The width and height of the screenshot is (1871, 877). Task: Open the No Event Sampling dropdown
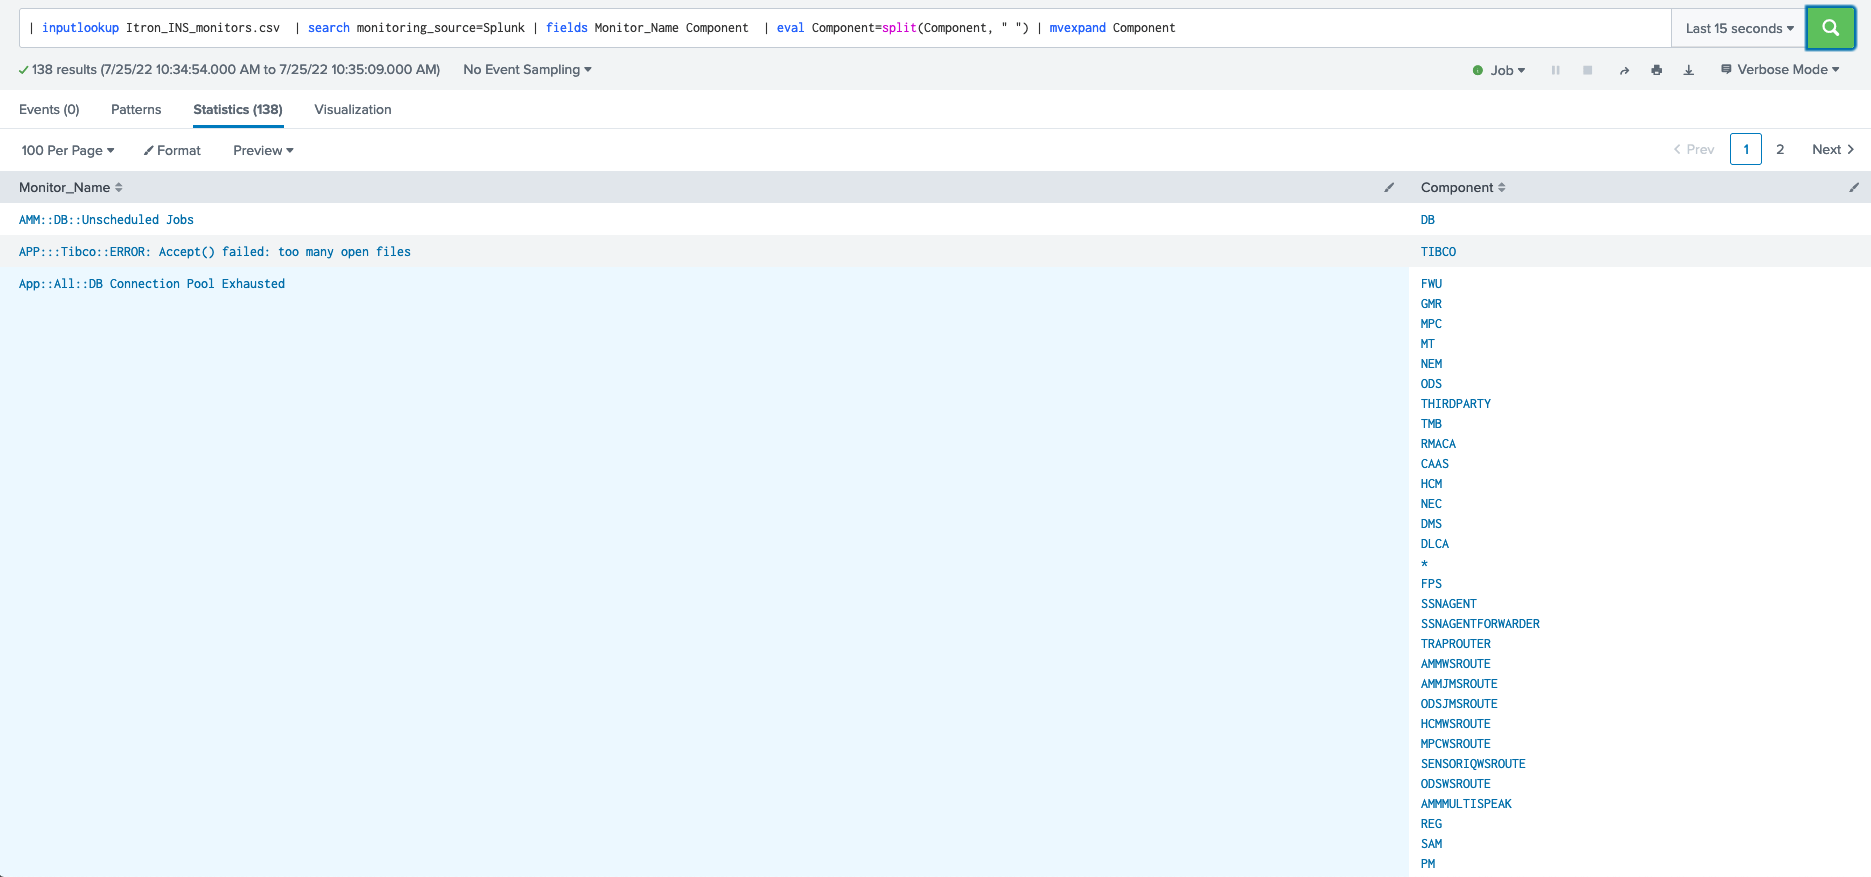tap(527, 69)
